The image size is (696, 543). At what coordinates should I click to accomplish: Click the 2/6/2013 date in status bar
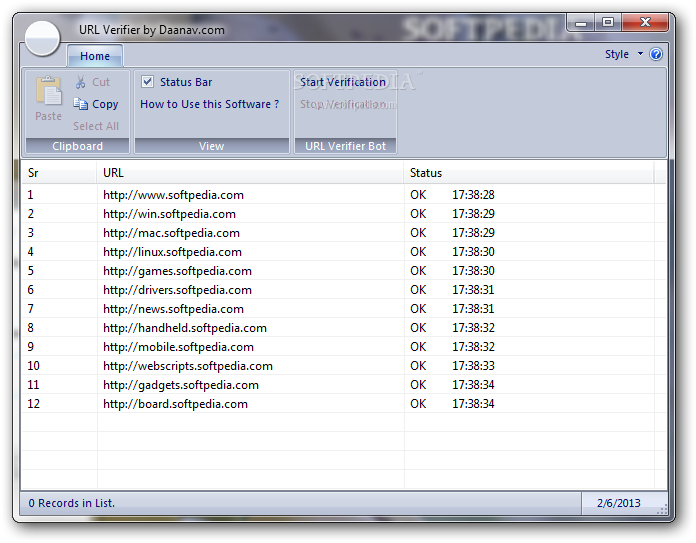(x=618, y=503)
